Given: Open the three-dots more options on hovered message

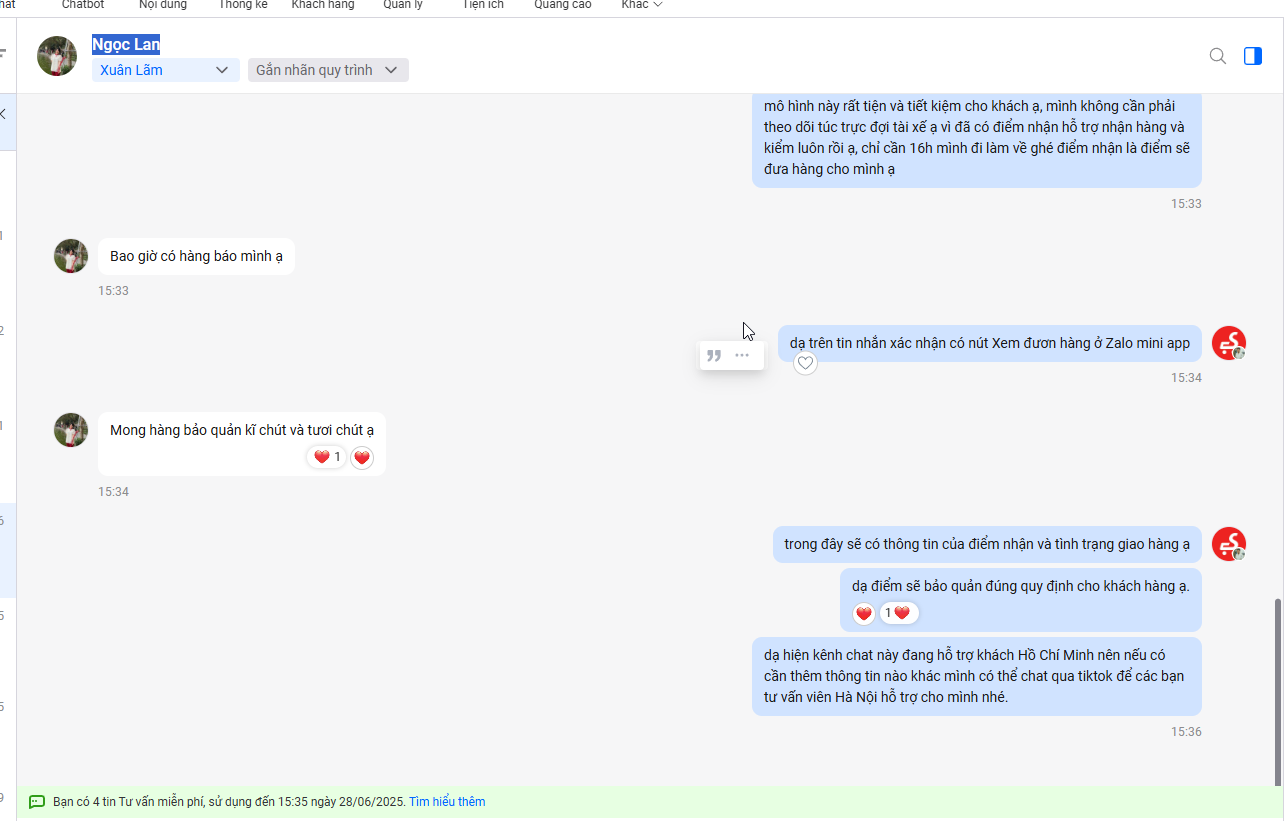Looking at the screenshot, I should (742, 355).
